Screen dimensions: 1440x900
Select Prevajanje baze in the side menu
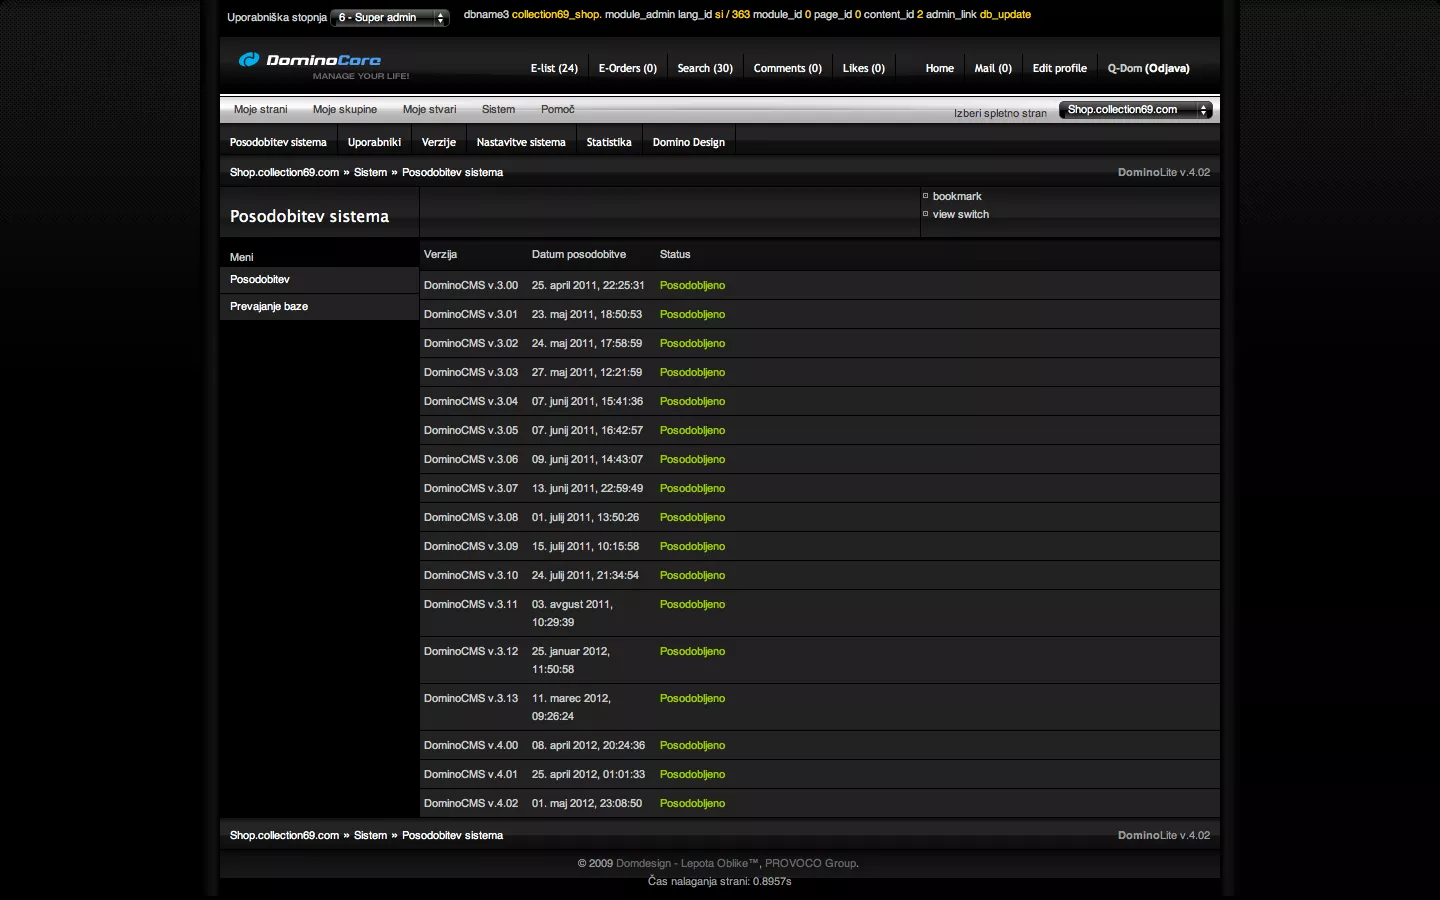coord(269,307)
